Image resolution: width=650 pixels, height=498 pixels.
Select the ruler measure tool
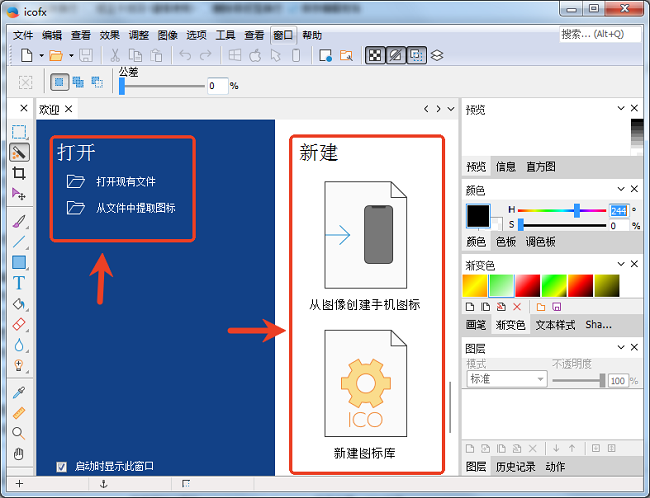pos(19,413)
